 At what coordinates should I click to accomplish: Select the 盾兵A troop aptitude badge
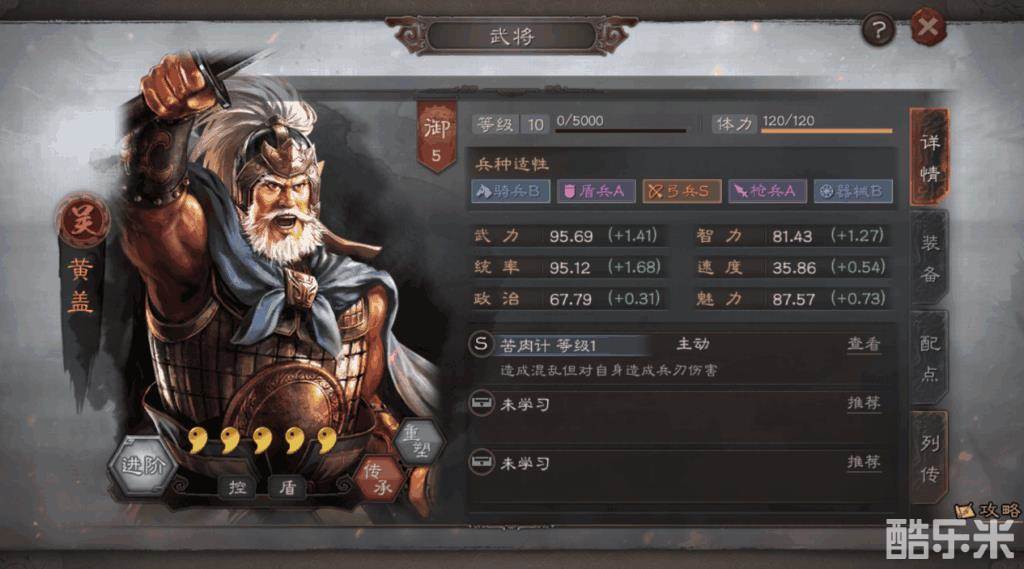click(596, 191)
